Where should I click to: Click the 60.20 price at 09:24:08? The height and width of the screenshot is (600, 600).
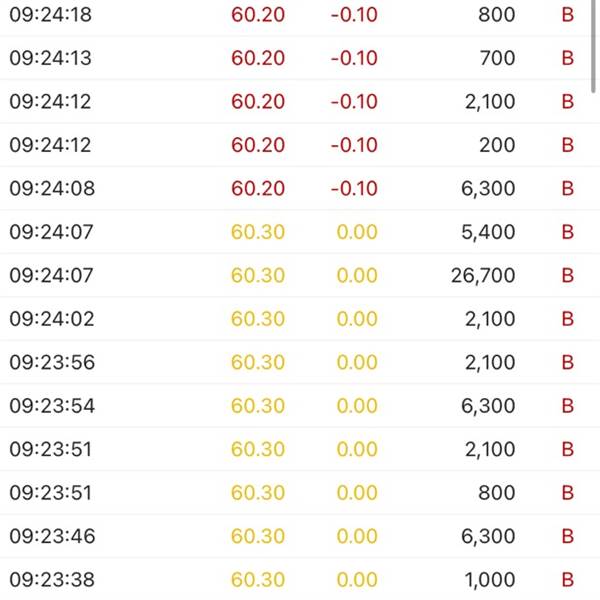(258, 188)
